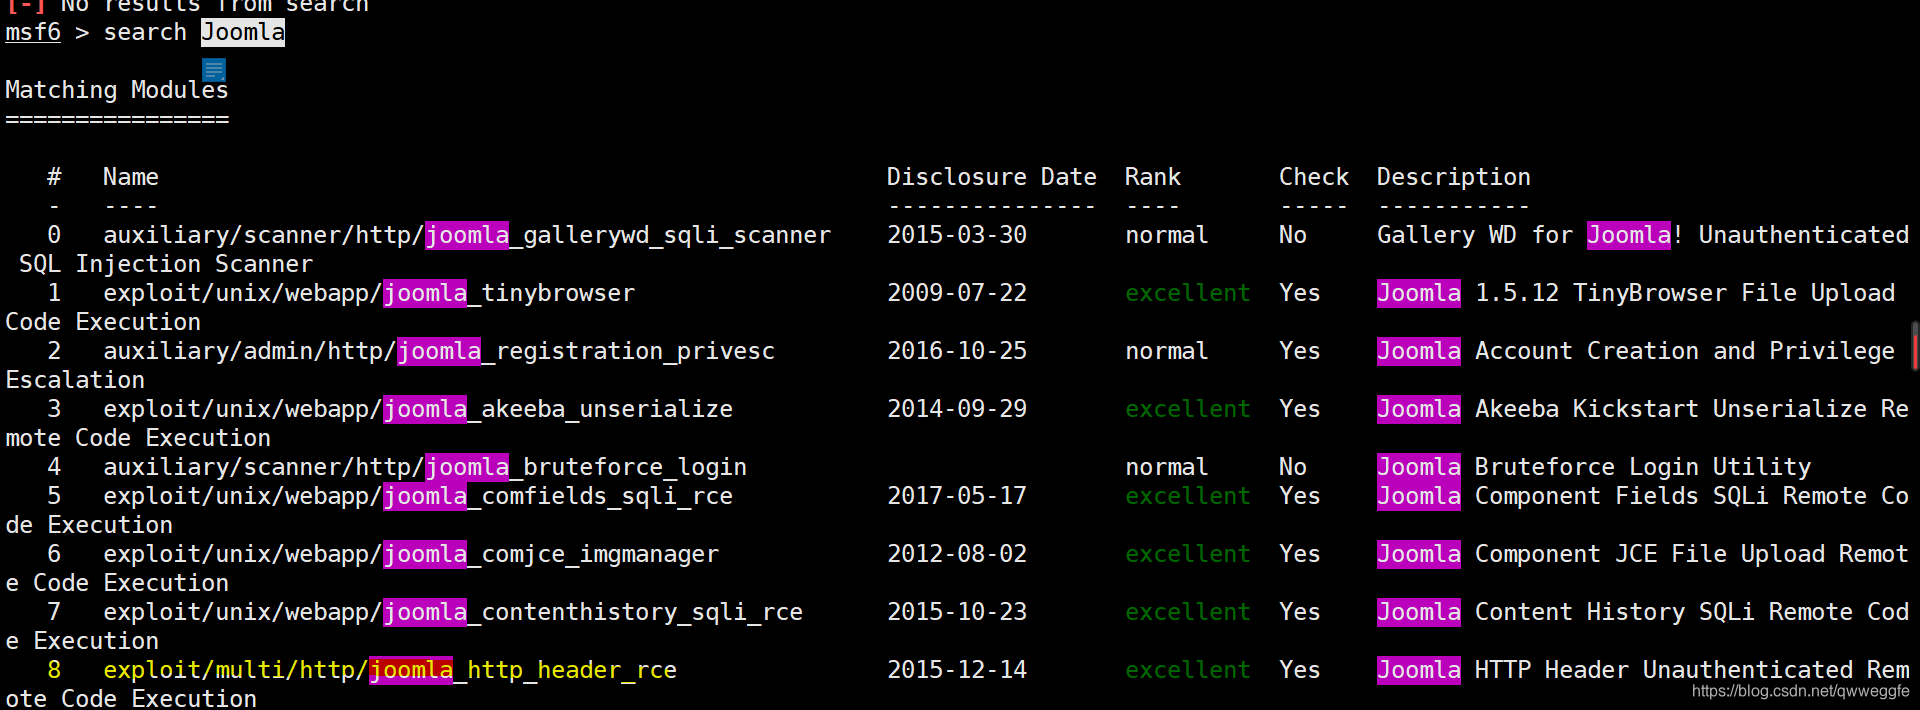1920x710 pixels.
Task: Click No check value for gallerywd scanner
Action: [x=1293, y=235]
